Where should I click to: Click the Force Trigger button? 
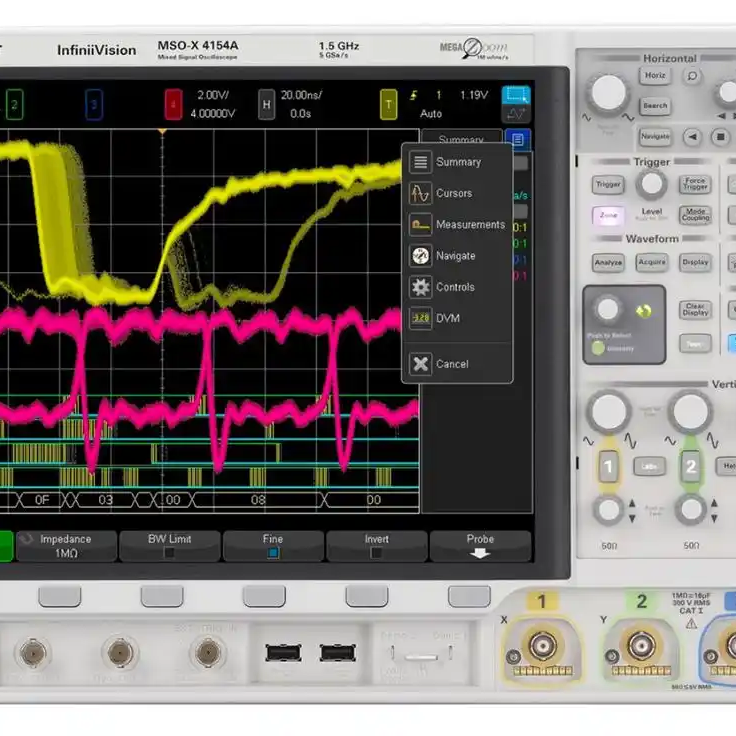pyautogui.click(x=695, y=184)
